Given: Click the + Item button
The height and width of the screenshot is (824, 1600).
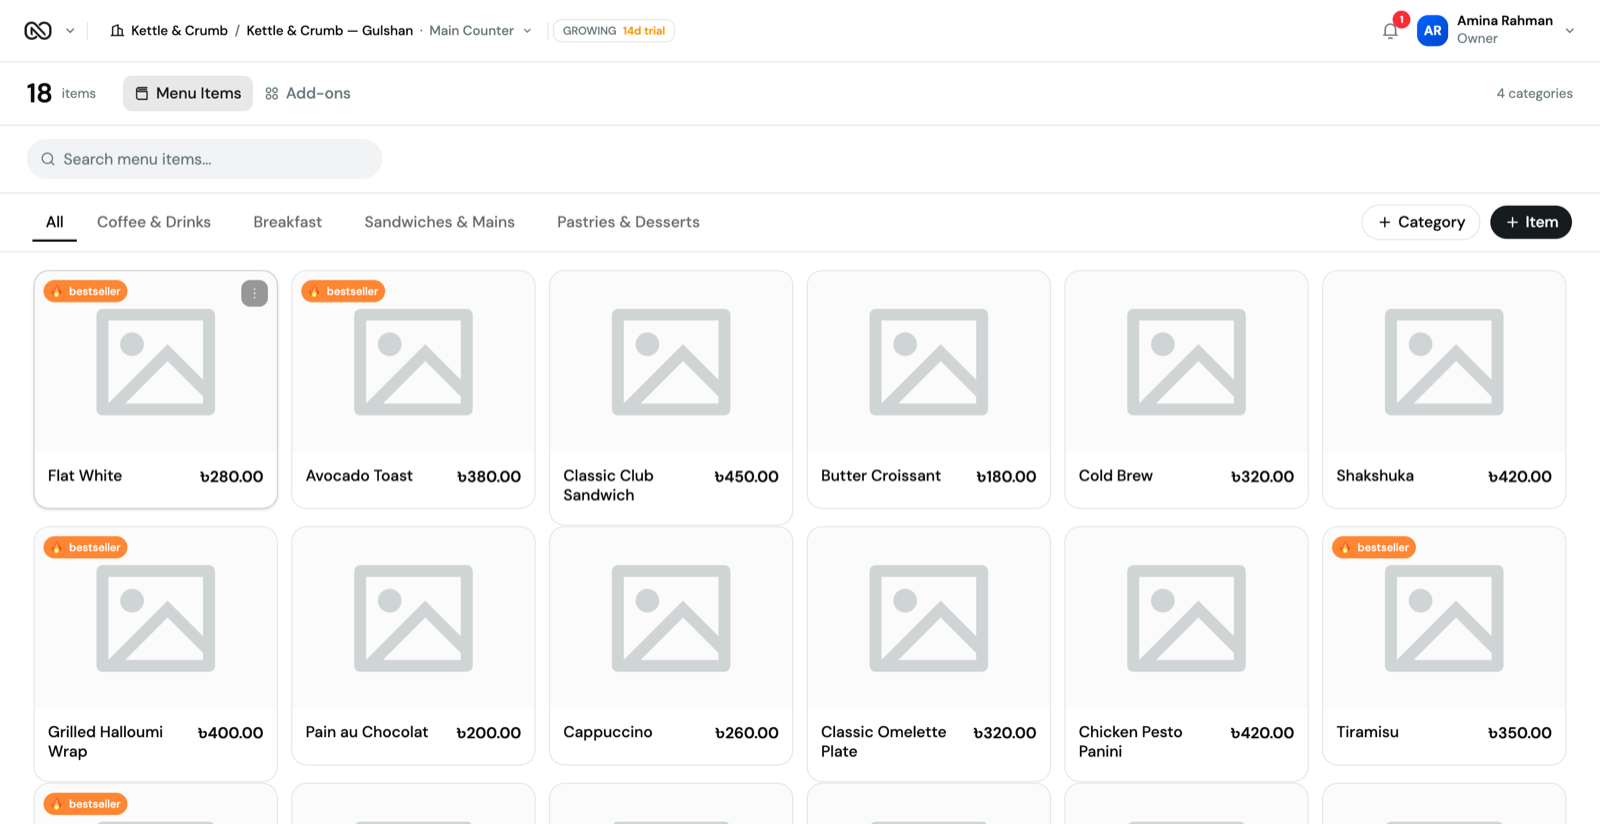Looking at the screenshot, I should (1531, 222).
